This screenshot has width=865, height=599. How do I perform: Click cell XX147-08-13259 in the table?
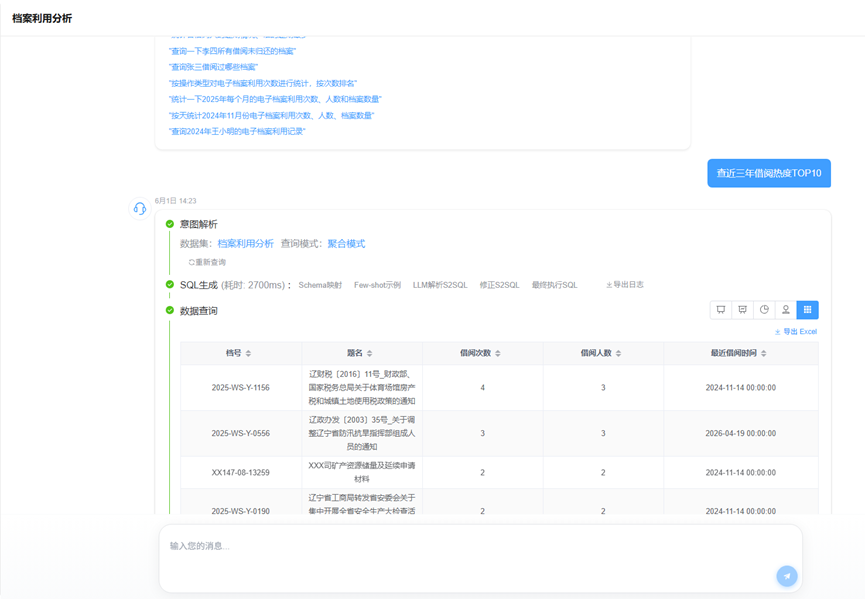pos(241,473)
